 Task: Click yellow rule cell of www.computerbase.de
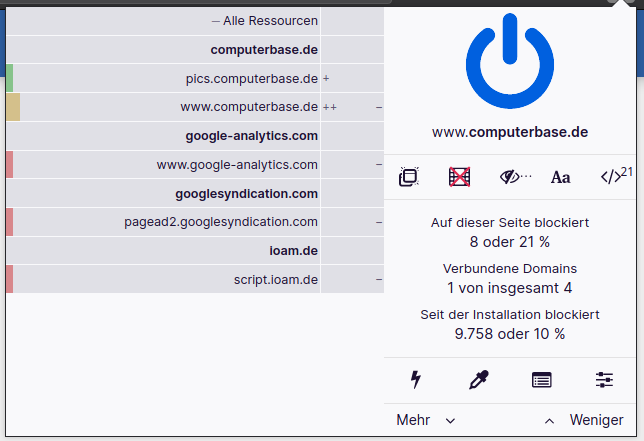[x=13, y=107]
